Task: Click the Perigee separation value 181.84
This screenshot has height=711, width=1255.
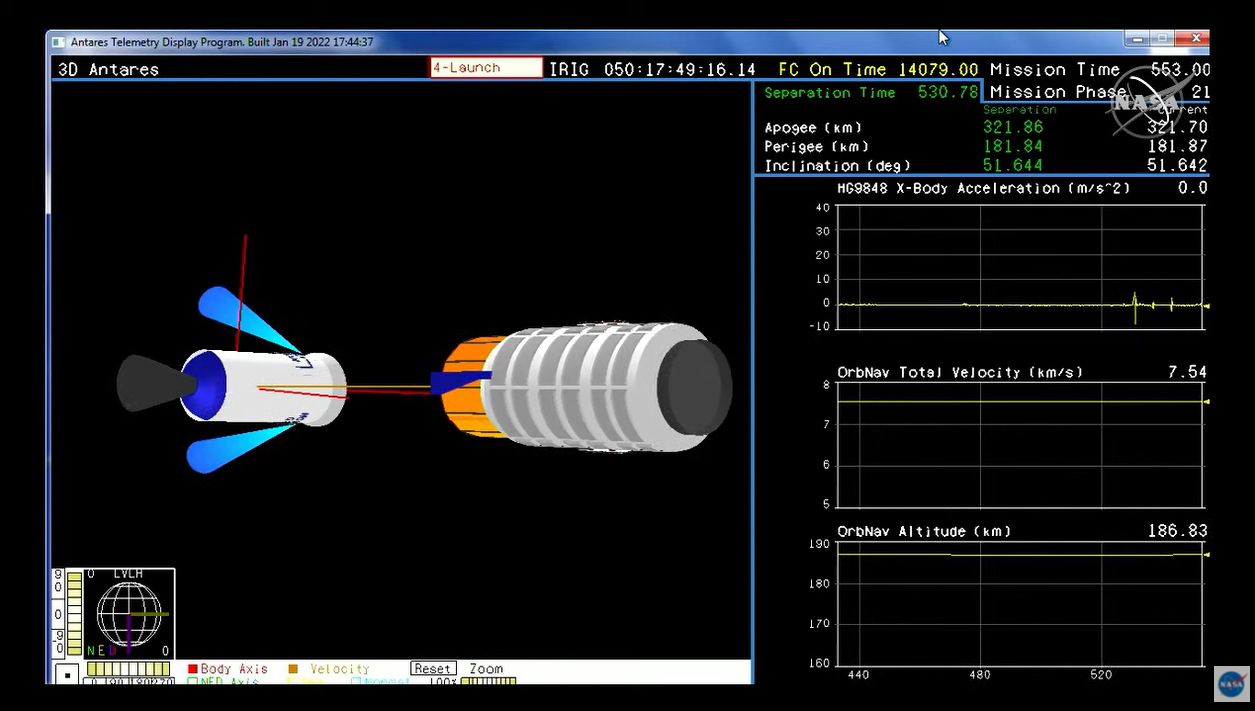Action: [1013, 146]
